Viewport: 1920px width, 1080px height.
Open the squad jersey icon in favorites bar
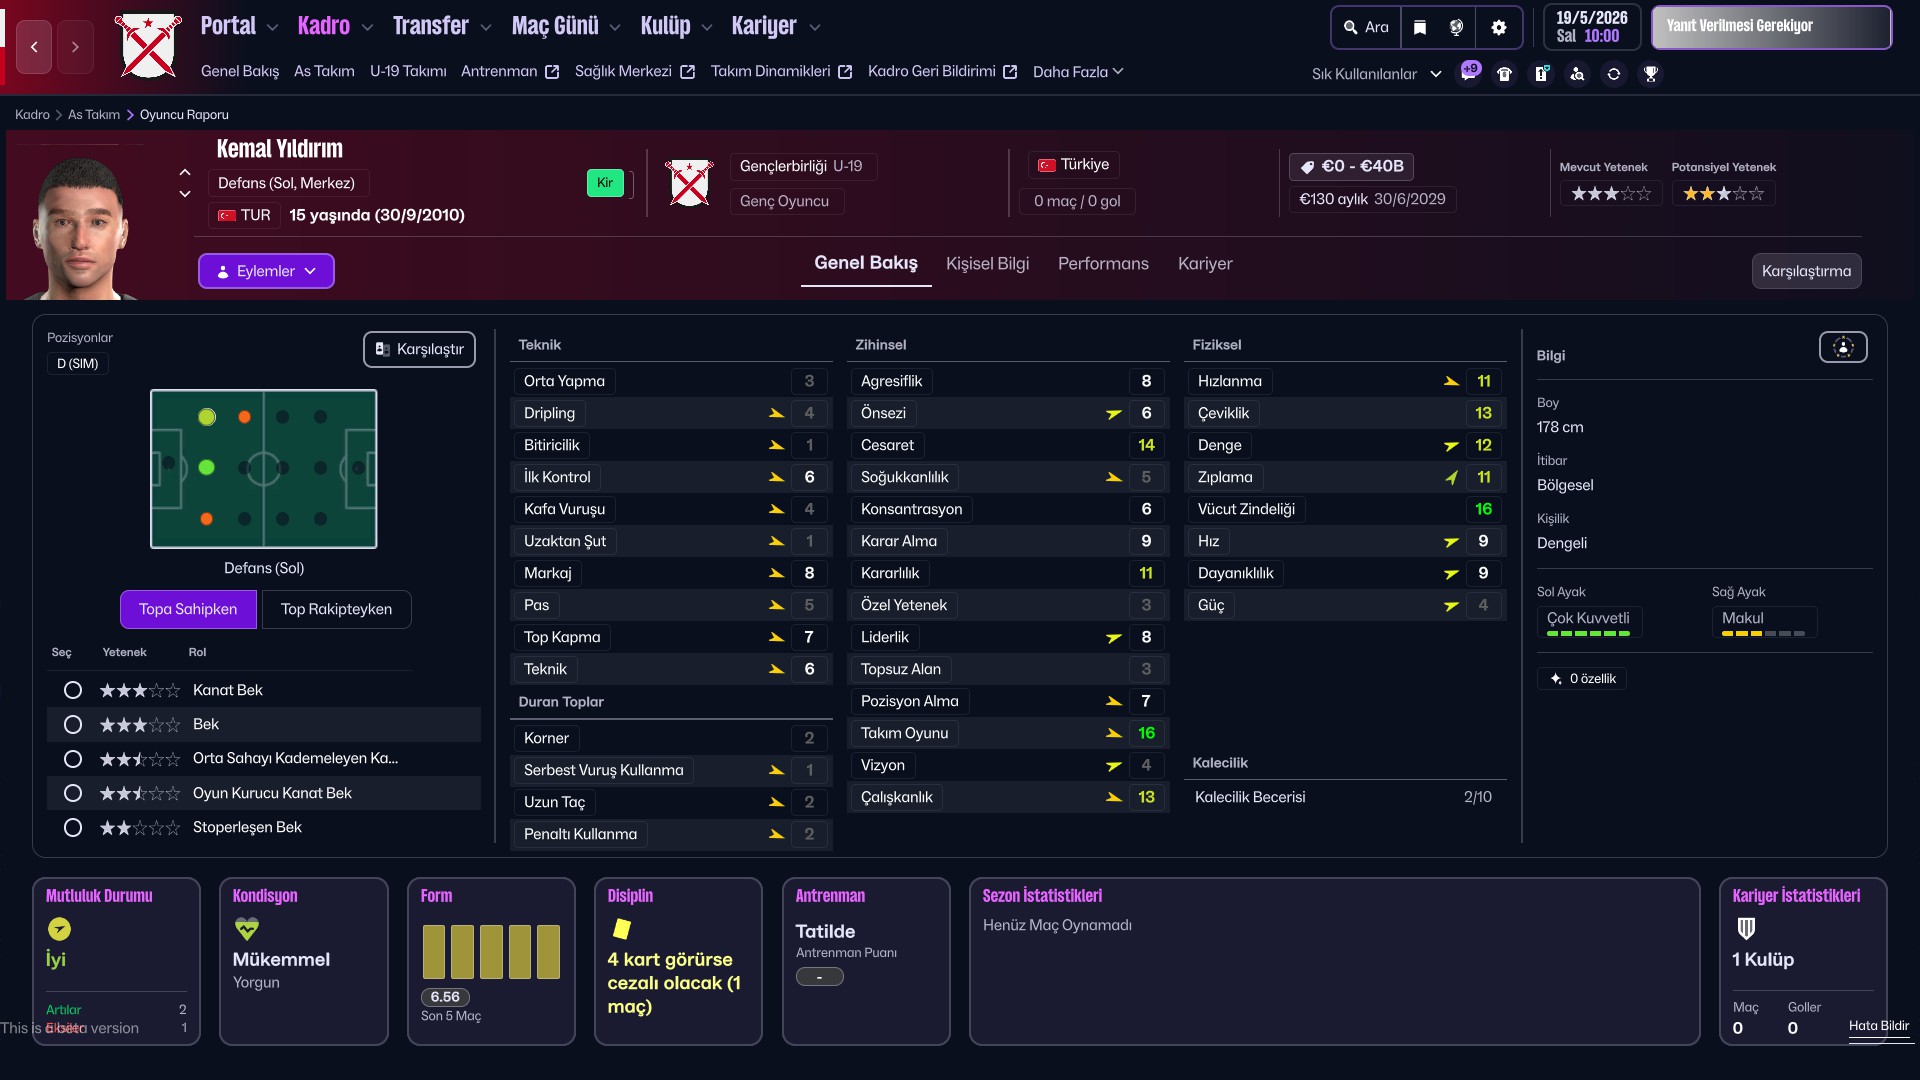[x=1505, y=73]
